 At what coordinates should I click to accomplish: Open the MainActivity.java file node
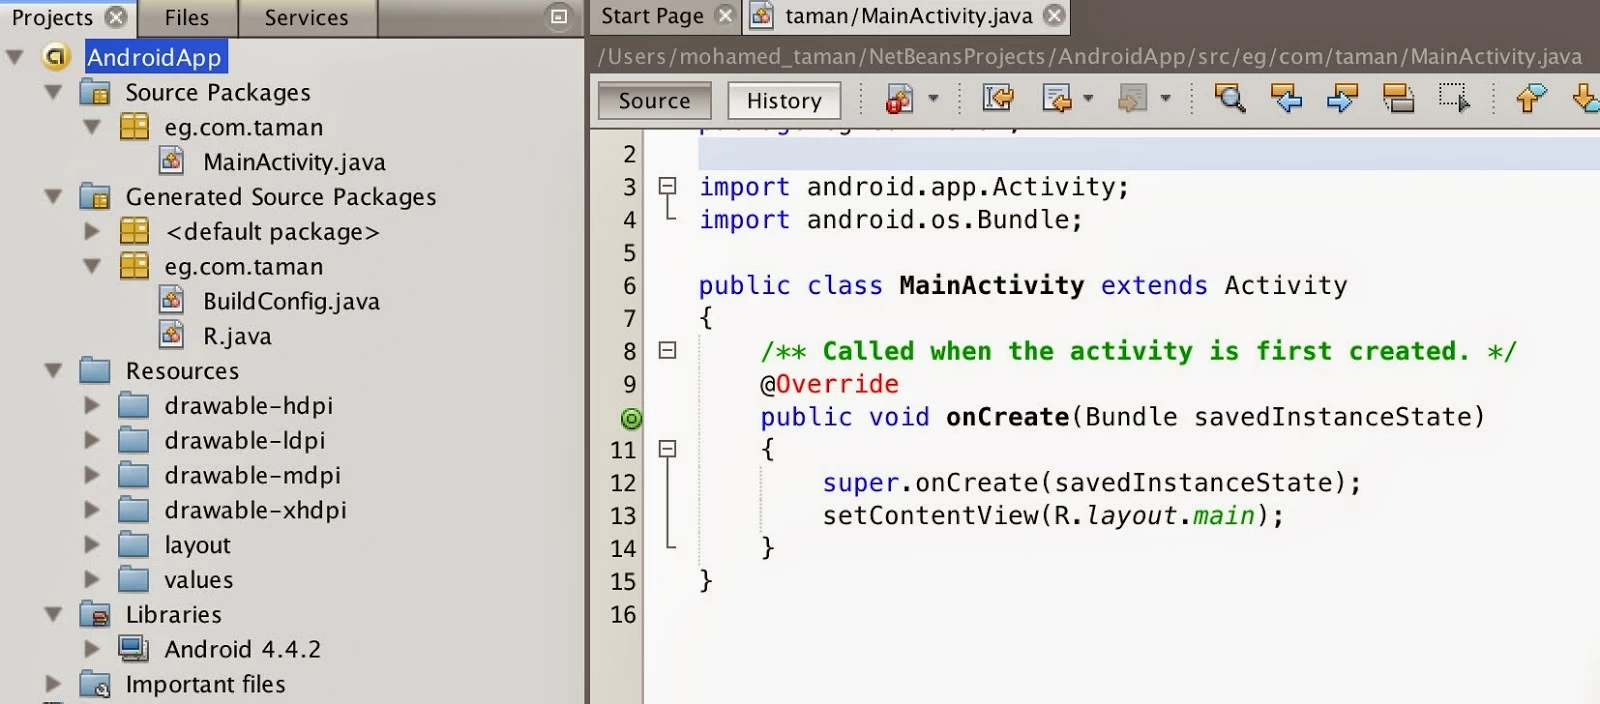(x=294, y=162)
